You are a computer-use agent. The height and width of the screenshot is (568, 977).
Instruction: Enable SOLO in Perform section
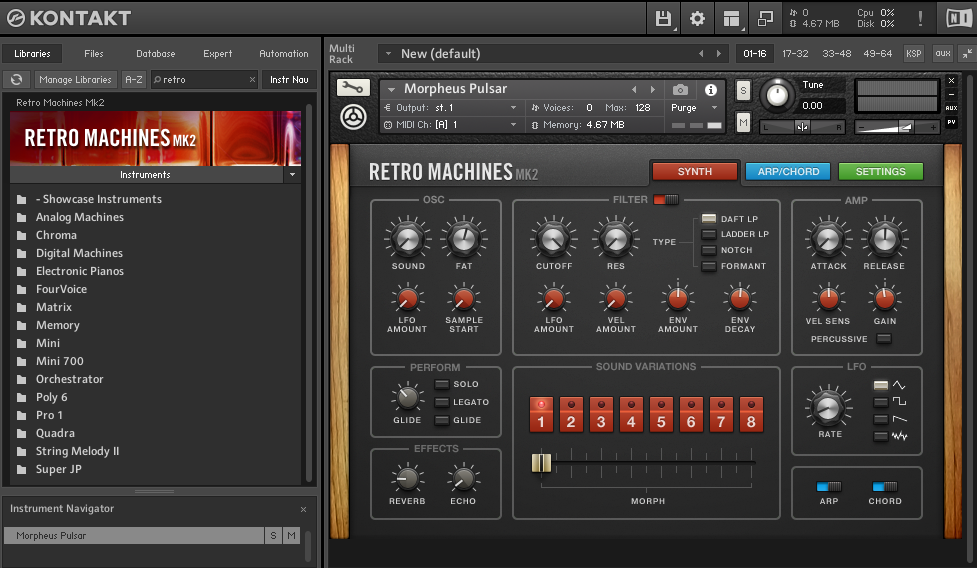[x=442, y=384]
